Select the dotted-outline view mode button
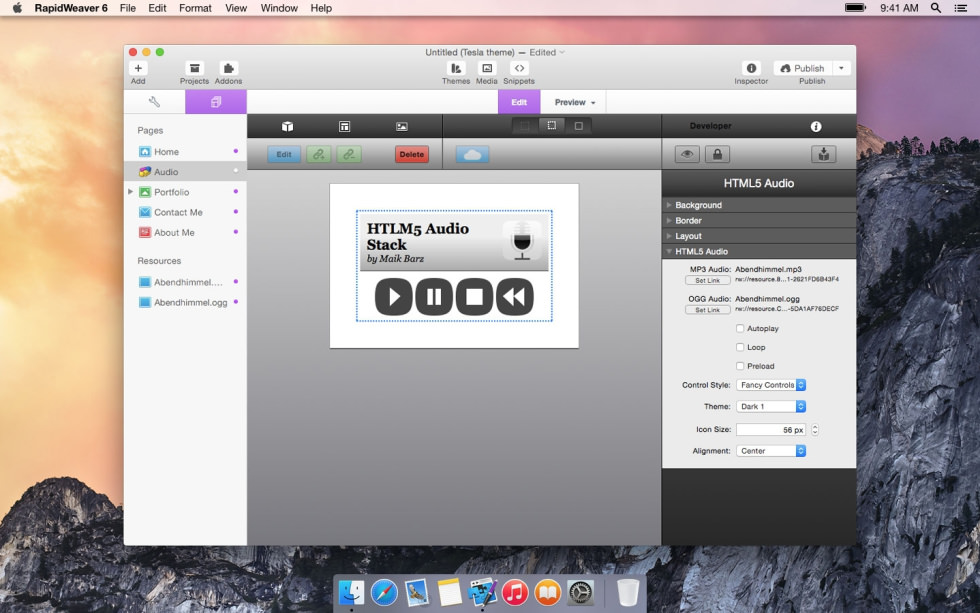The width and height of the screenshot is (980, 613). click(552, 126)
